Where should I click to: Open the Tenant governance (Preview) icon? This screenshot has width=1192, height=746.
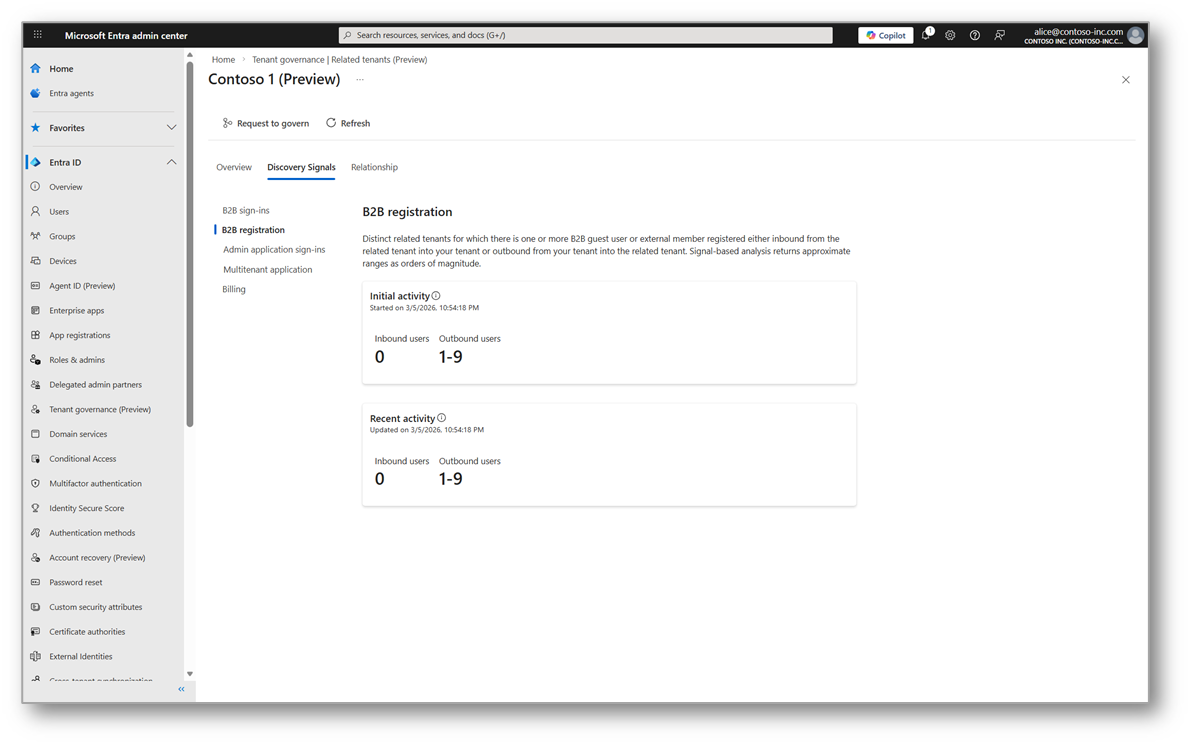(x=35, y=409)
